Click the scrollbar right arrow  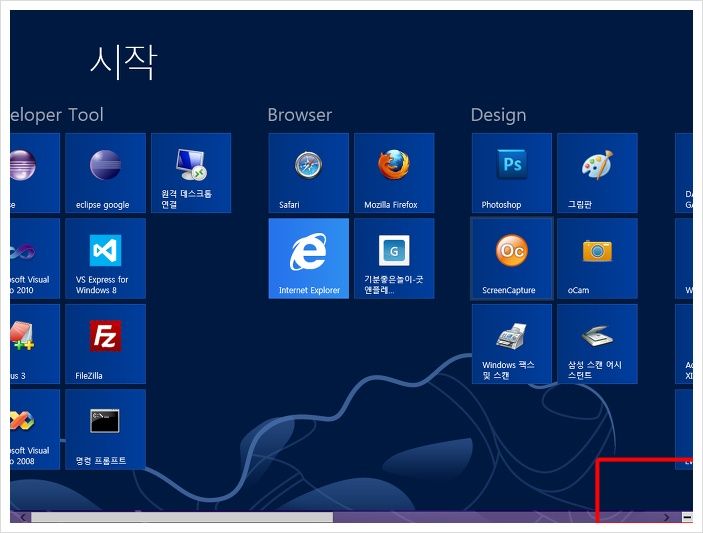click(666, 517)
